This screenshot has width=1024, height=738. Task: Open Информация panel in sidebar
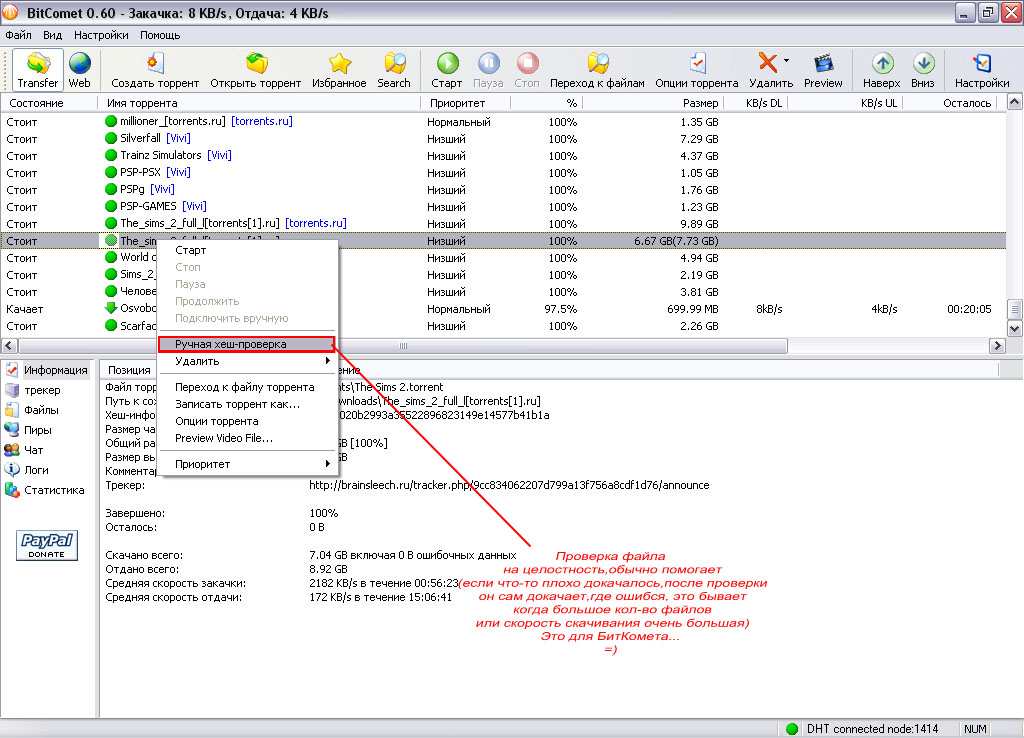click(46, 370)
